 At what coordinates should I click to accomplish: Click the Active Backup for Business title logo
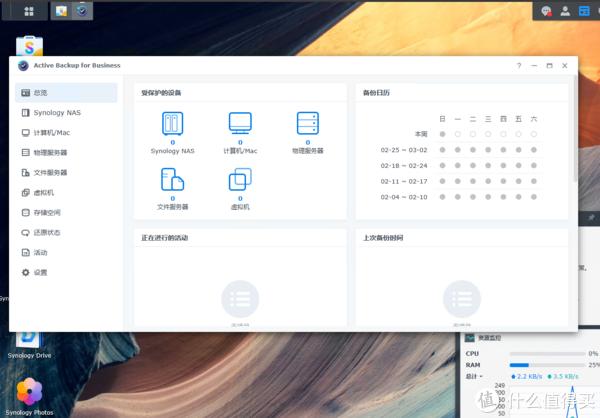pos(23,65)
